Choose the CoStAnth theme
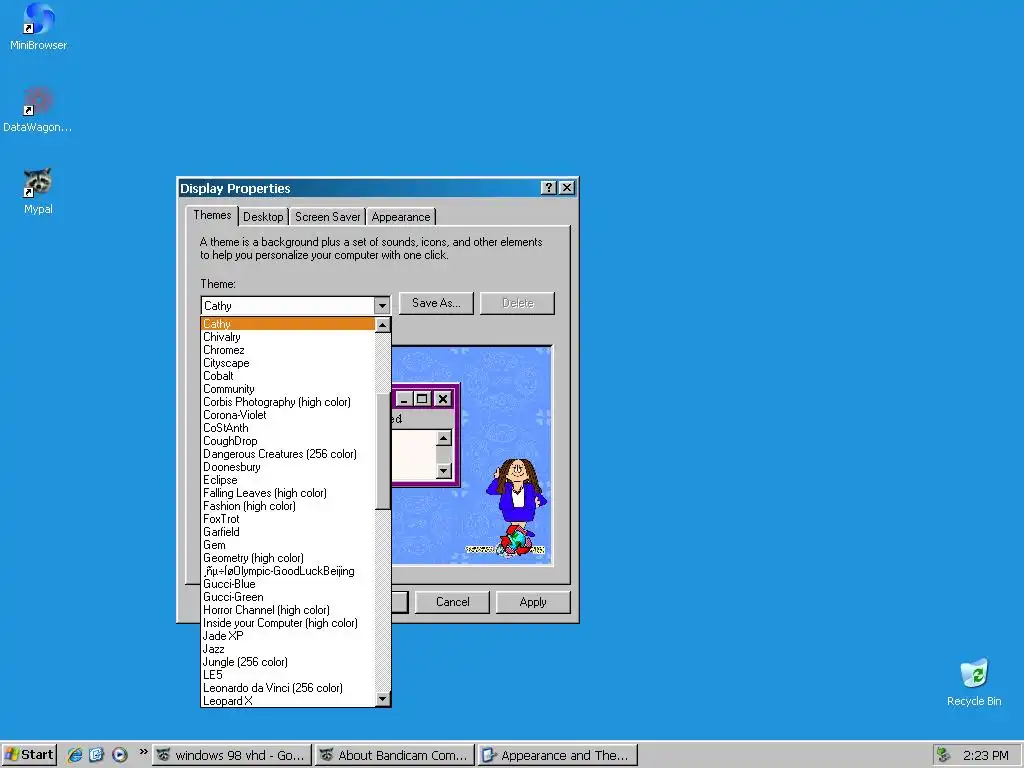The height and width of the screenshot is (768, 1024). 288,428
